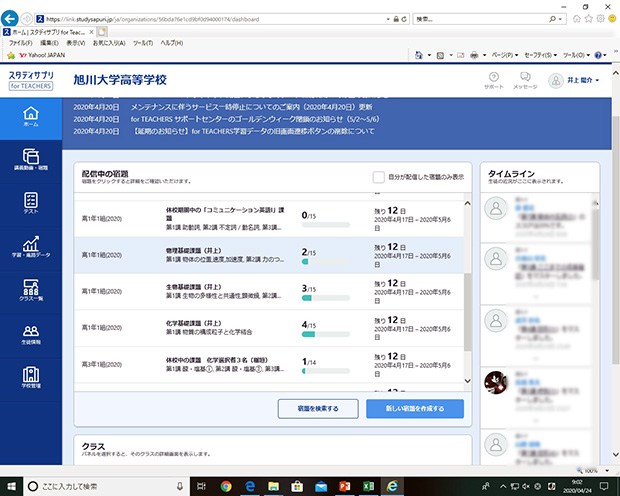Open the Tests (テスト) sidebar icon
The image size is (620, 496).
pyautogui.click(x=31, y=200)
